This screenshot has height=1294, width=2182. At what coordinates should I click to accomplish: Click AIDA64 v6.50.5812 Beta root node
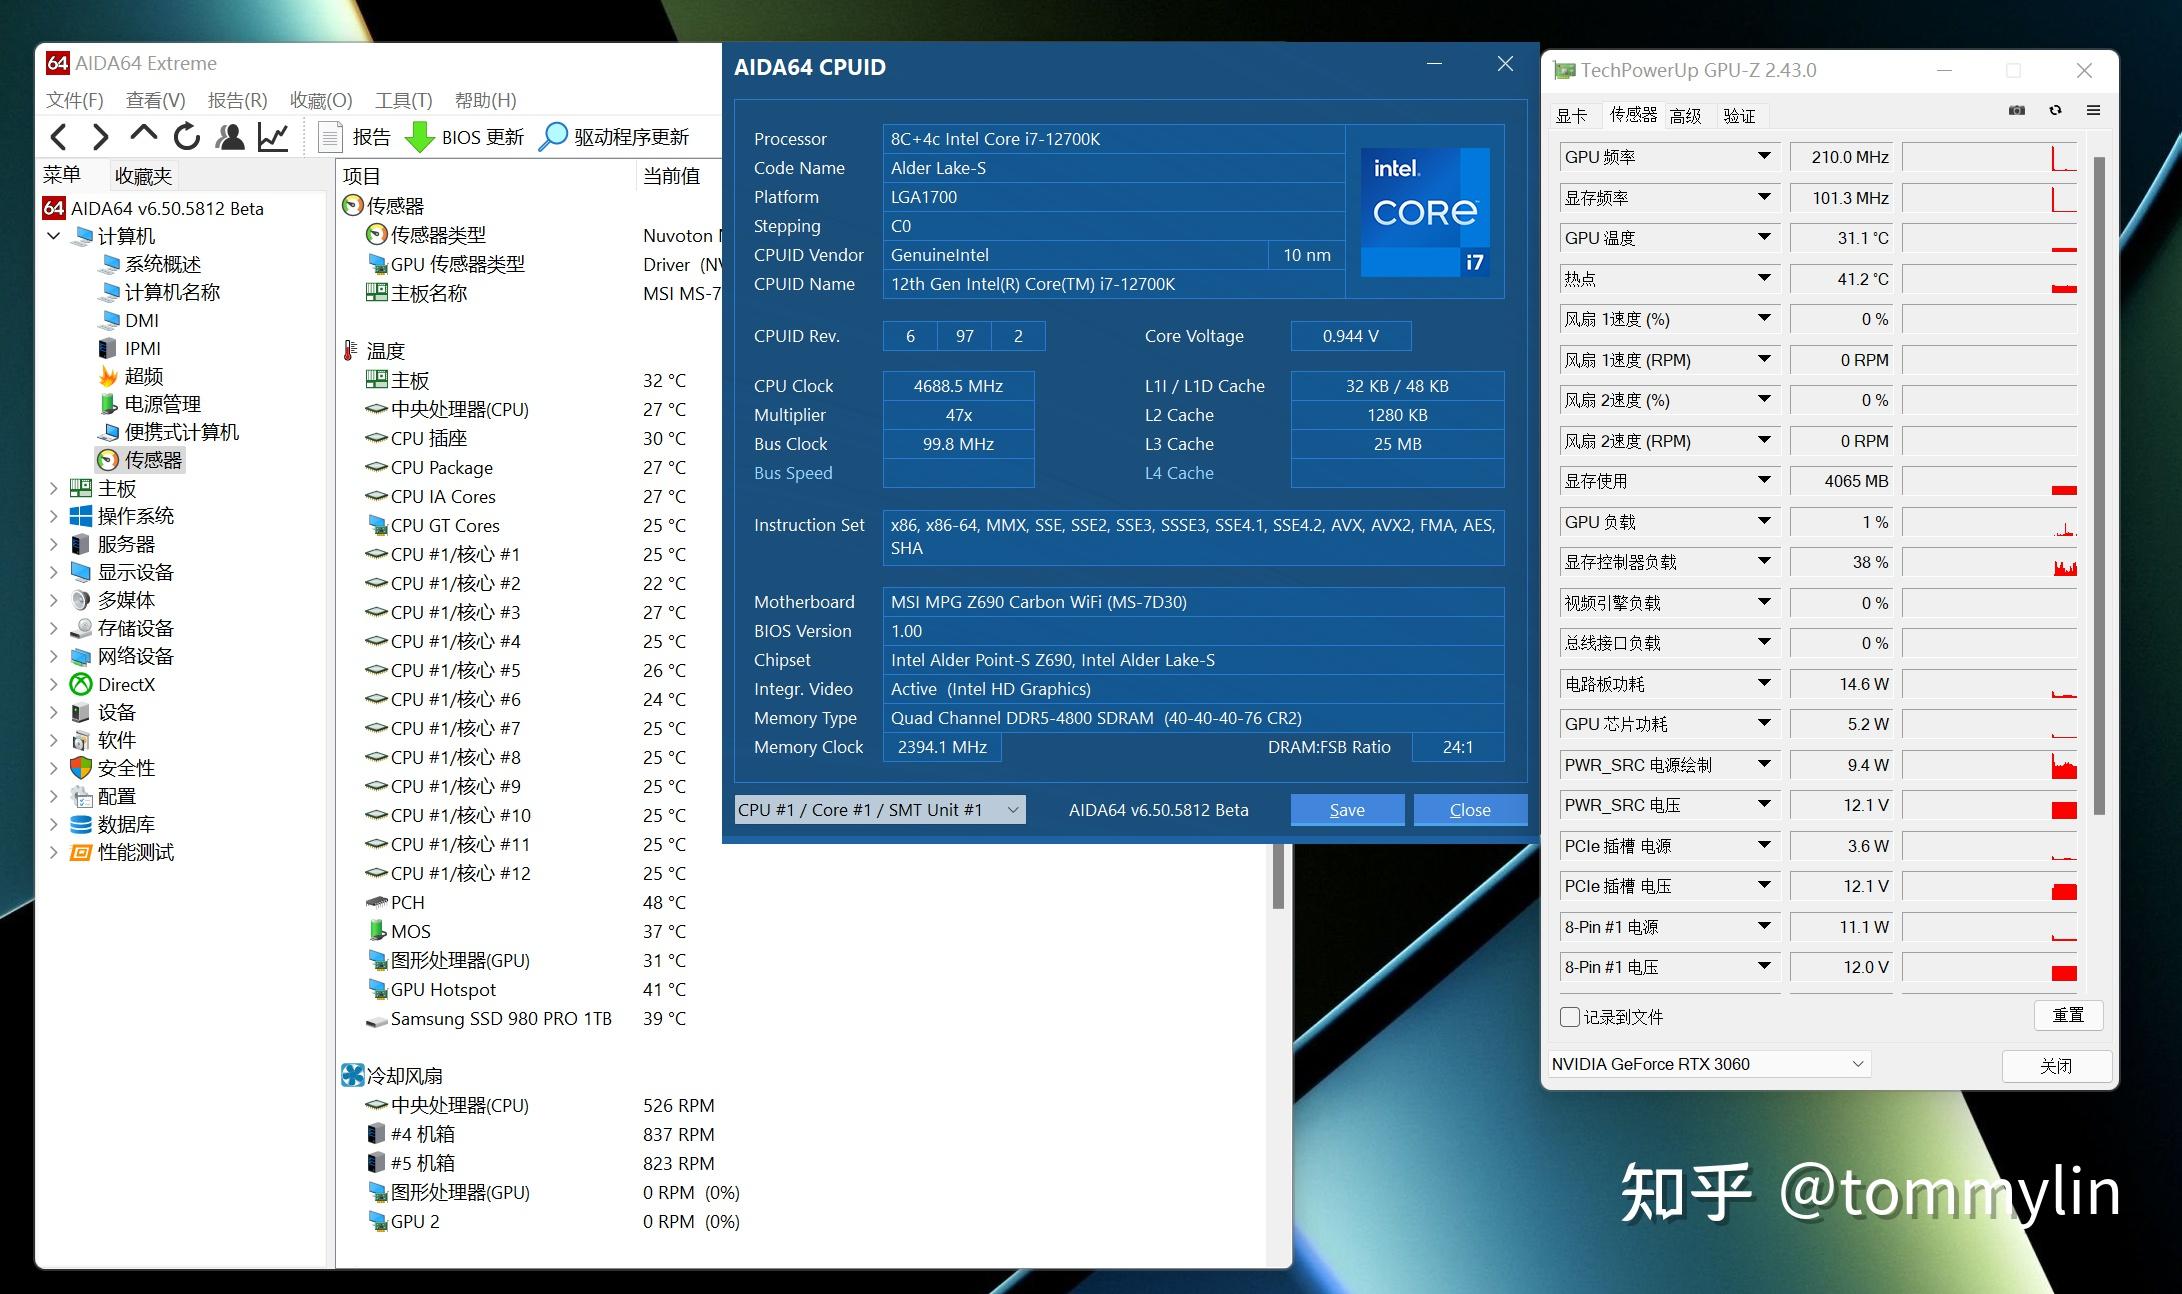point(154,208)
